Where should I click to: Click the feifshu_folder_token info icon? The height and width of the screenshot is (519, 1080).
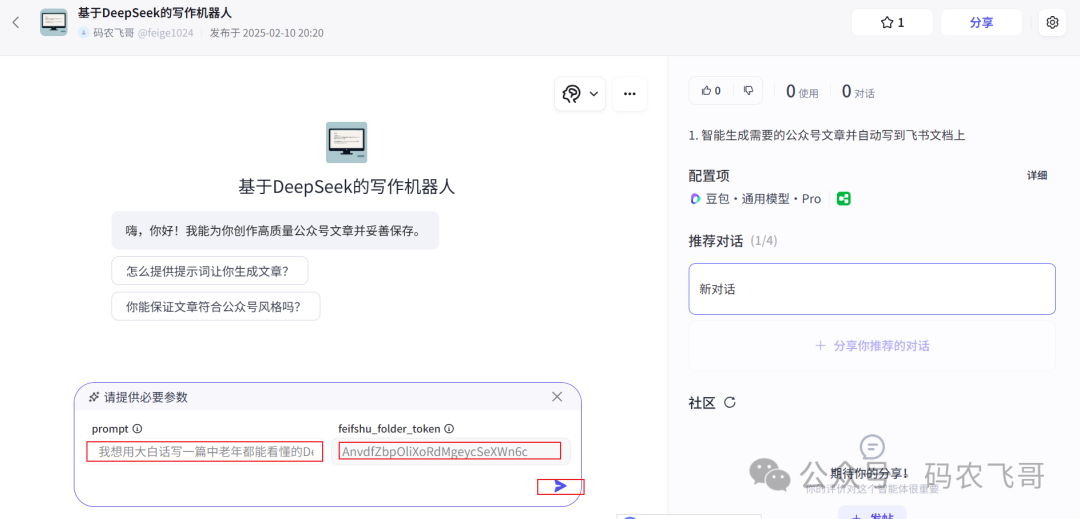tap(448, 428)
